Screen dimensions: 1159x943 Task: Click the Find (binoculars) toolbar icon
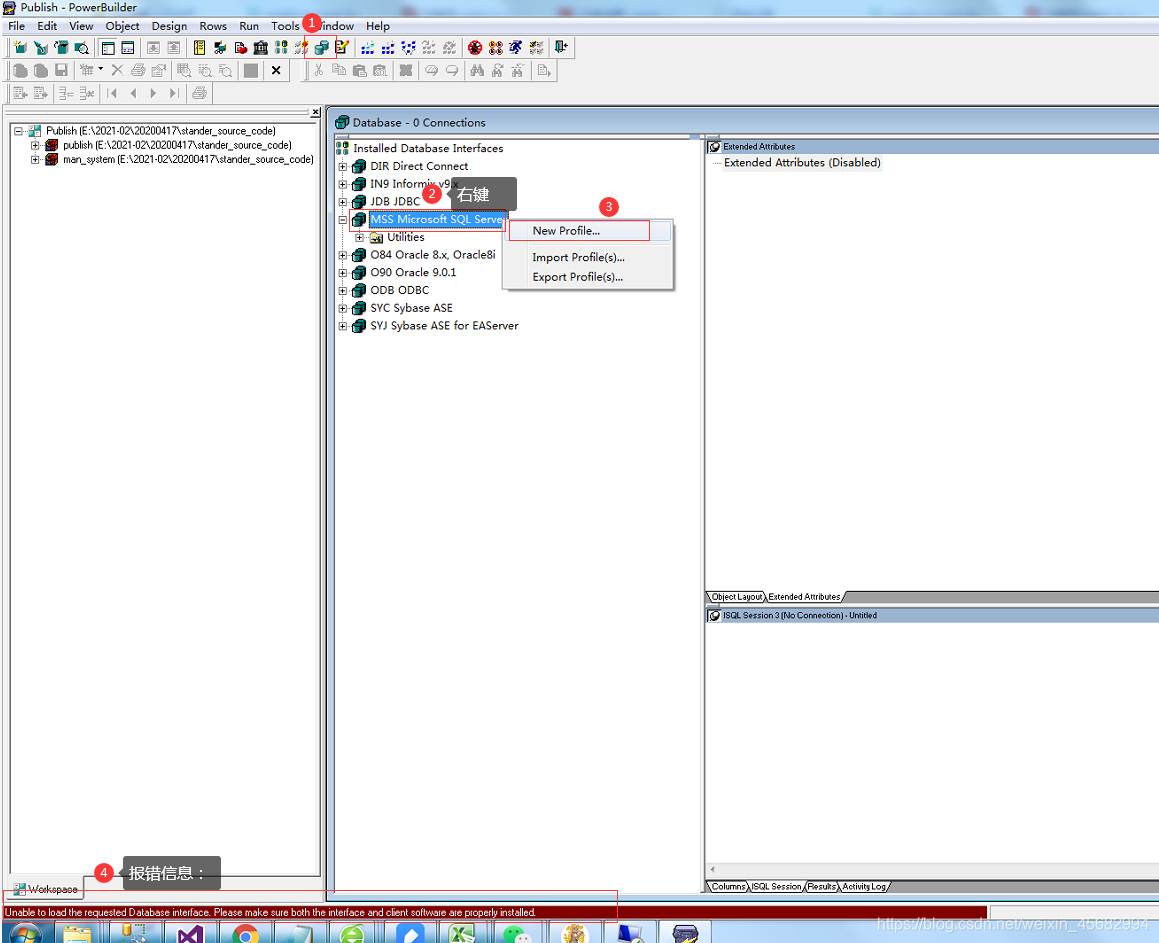pos(478,70)
